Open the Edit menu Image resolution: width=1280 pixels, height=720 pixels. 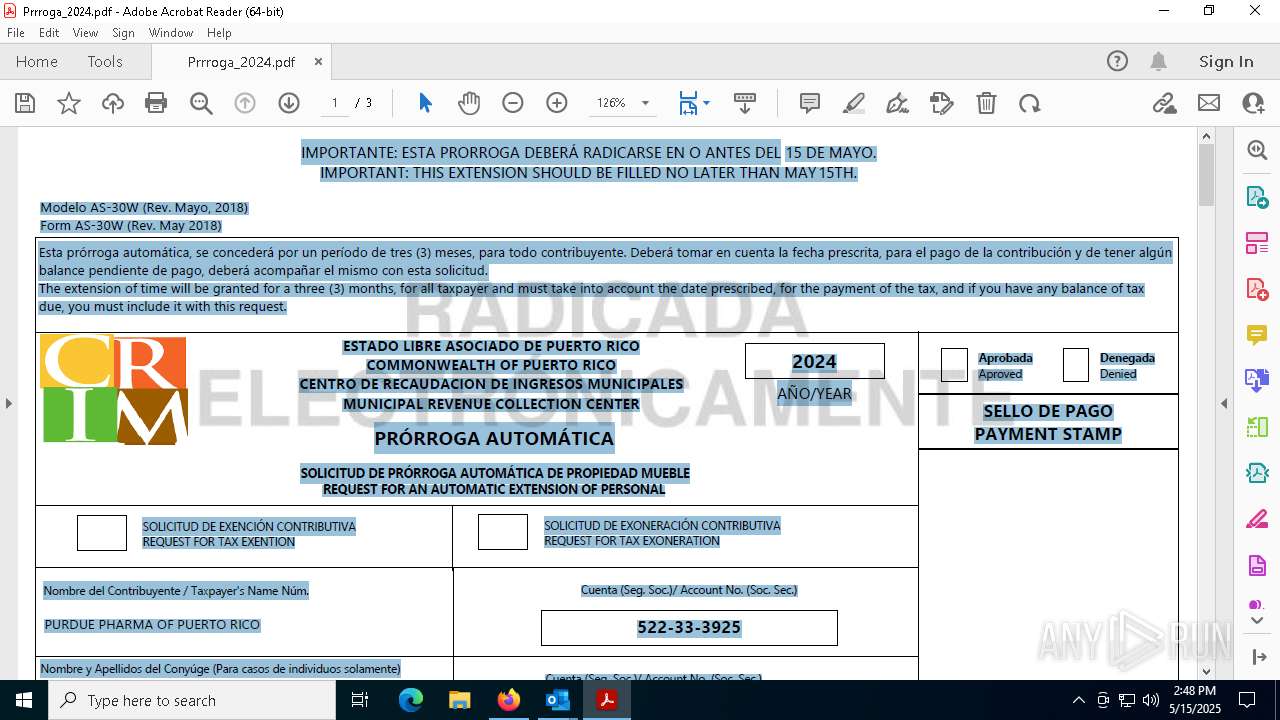coord(49,33)
